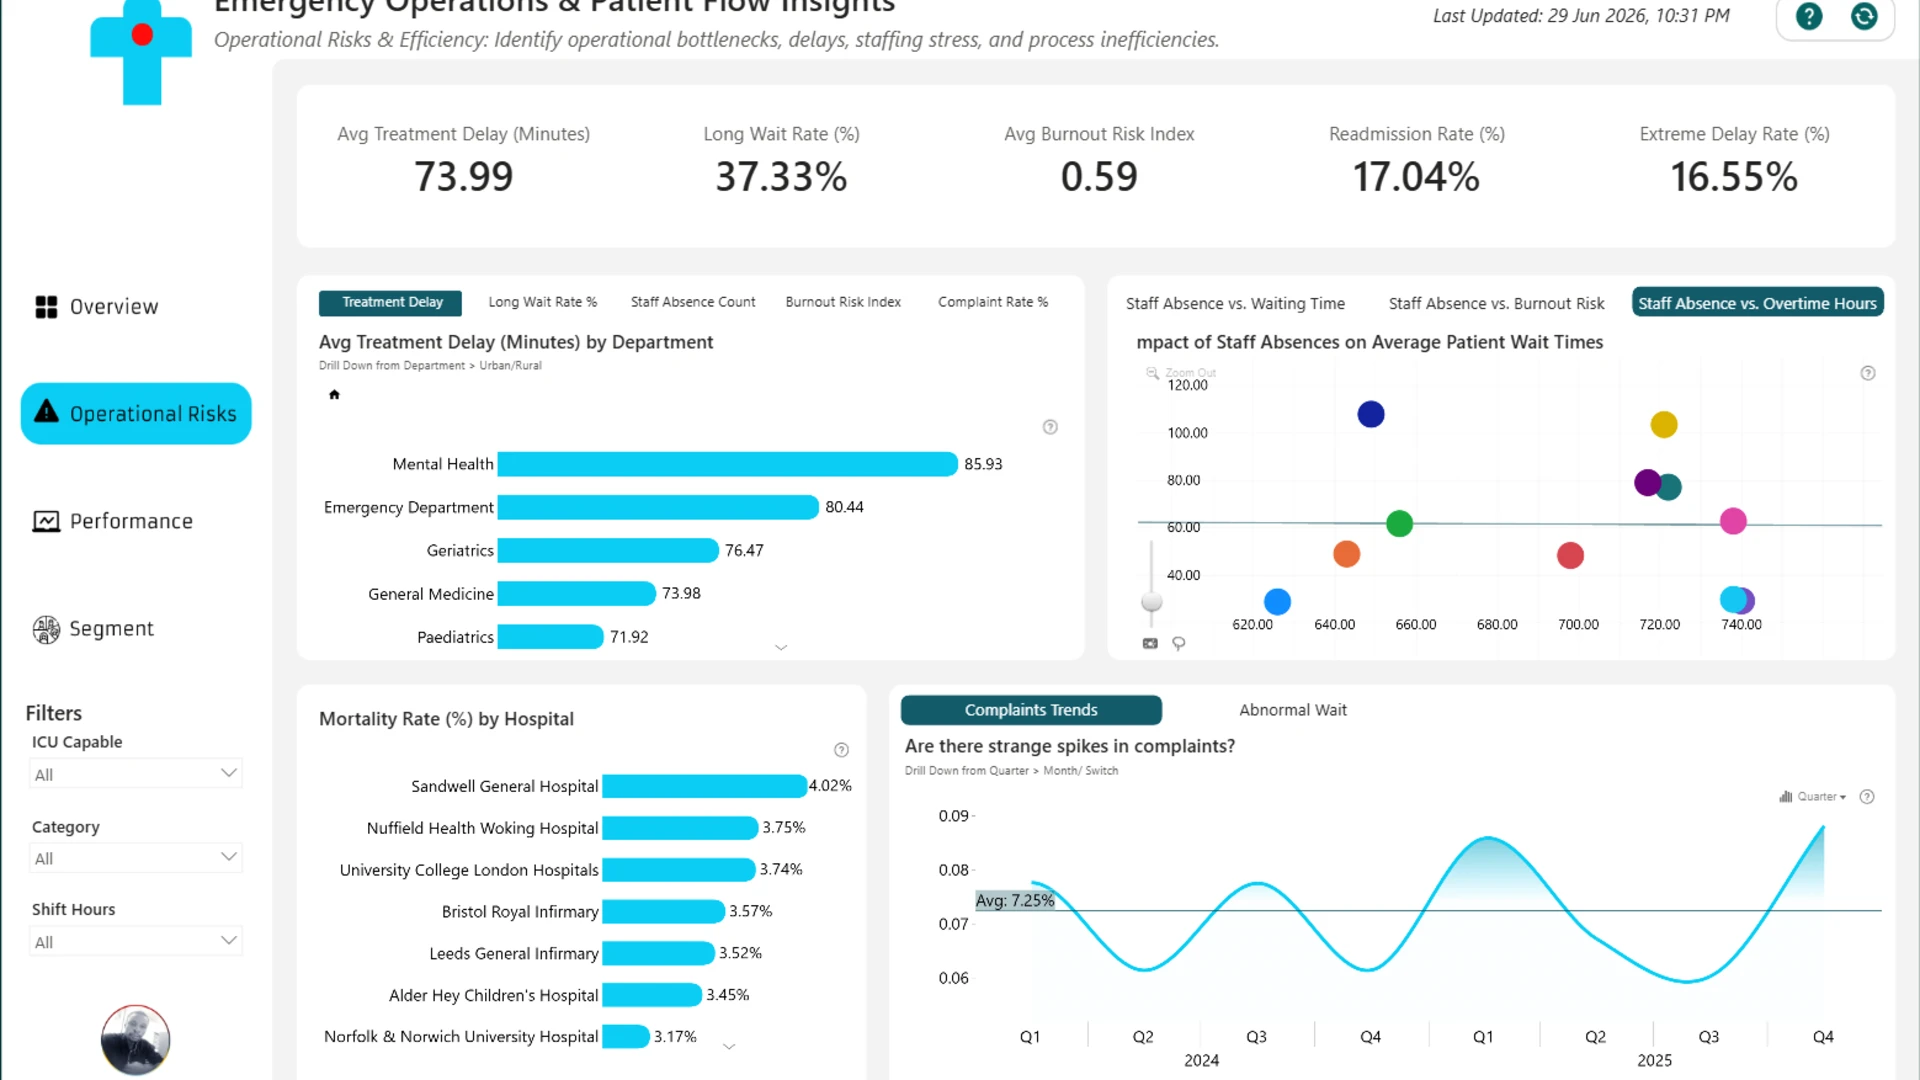This screenshot has height=1080, width=1920.
Task: Click the lasso select icon below scatter chart
Action: (1179, 644)
